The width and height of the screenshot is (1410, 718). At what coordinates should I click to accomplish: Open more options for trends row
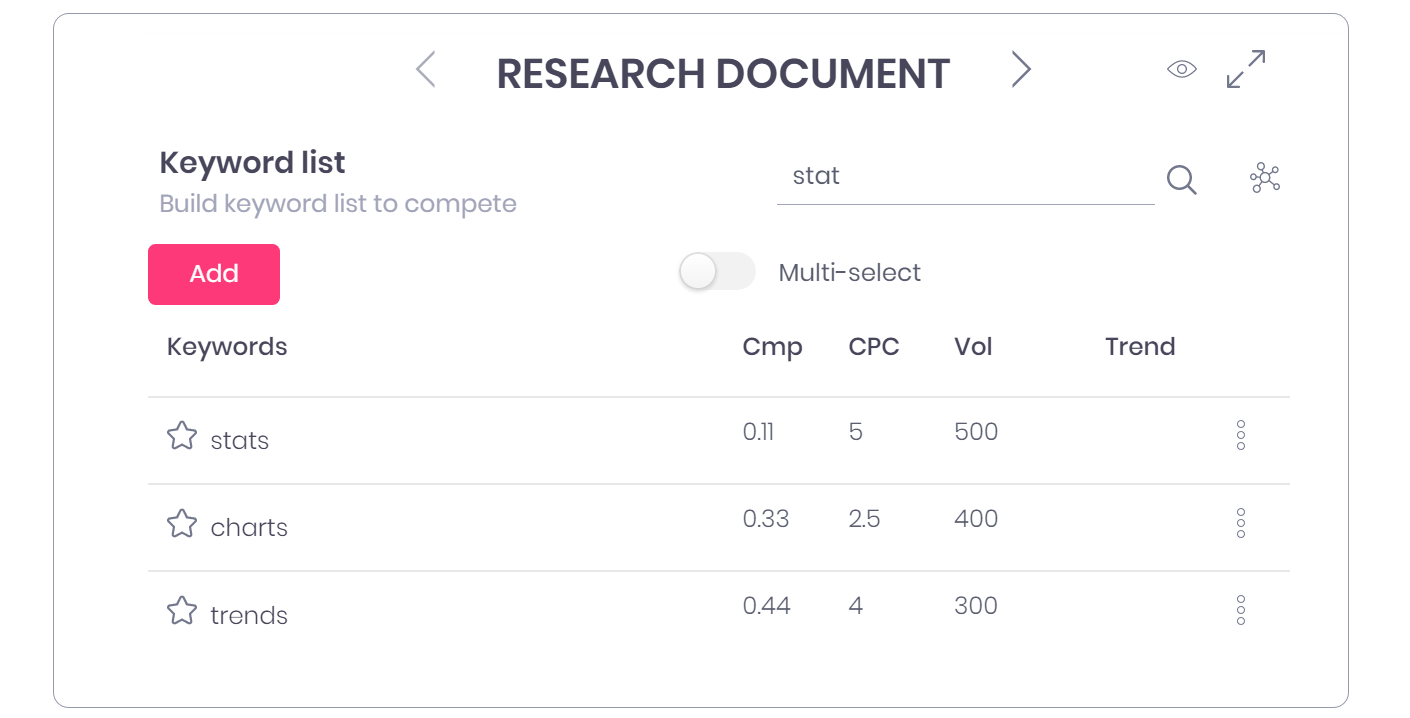pyautogui.click(x=1241, y=609)
